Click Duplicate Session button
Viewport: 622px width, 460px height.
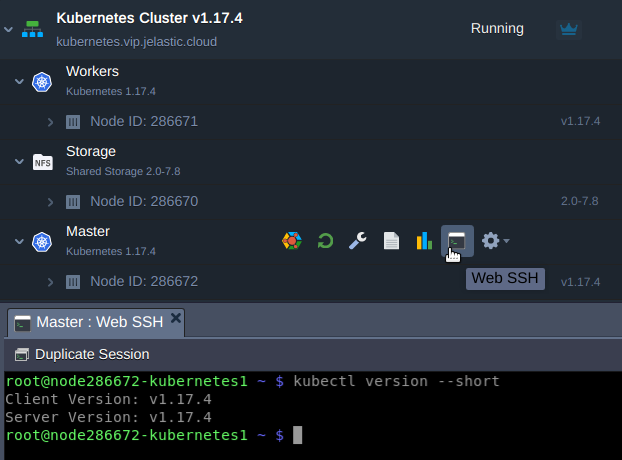click(82, 354)
